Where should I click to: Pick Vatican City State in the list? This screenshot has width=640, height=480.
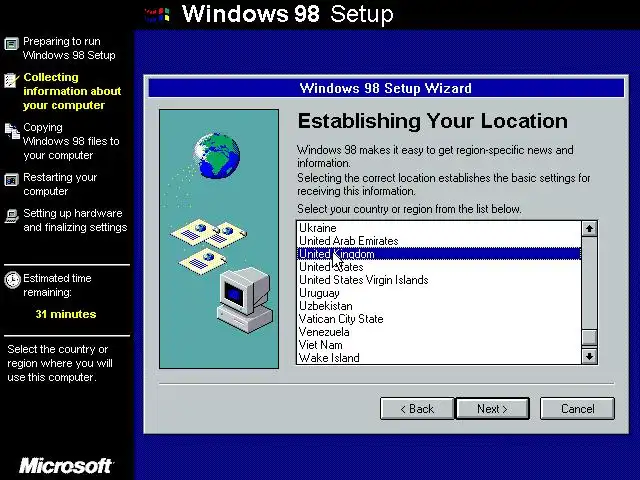439,319
